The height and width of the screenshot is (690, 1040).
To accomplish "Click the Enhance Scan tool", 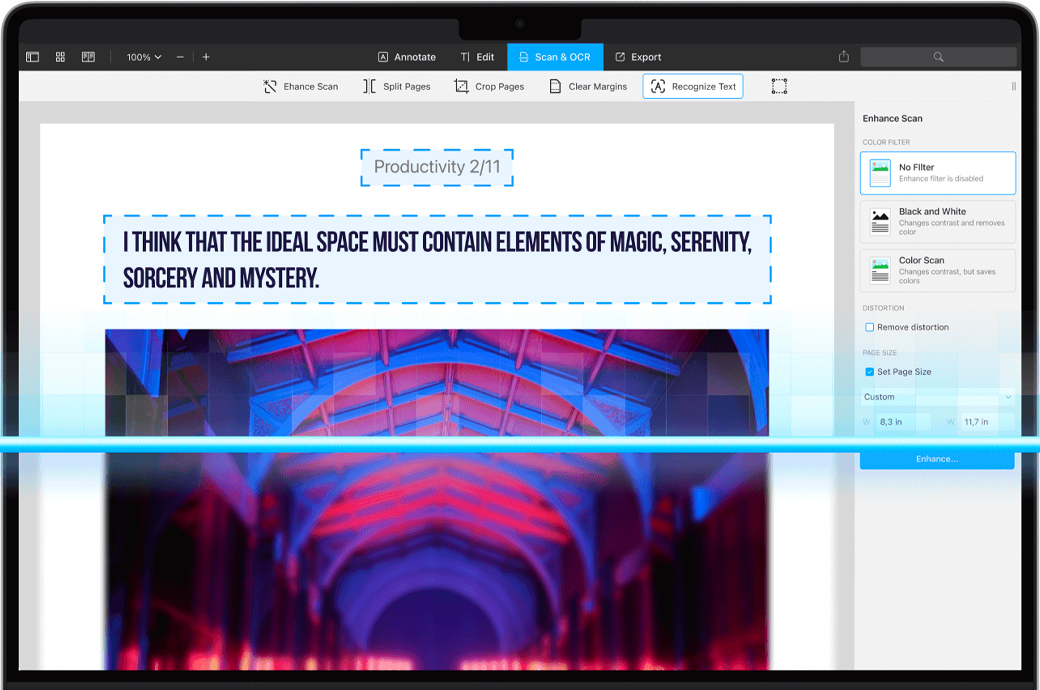I will pyautogui.click(x=300, y=87).
